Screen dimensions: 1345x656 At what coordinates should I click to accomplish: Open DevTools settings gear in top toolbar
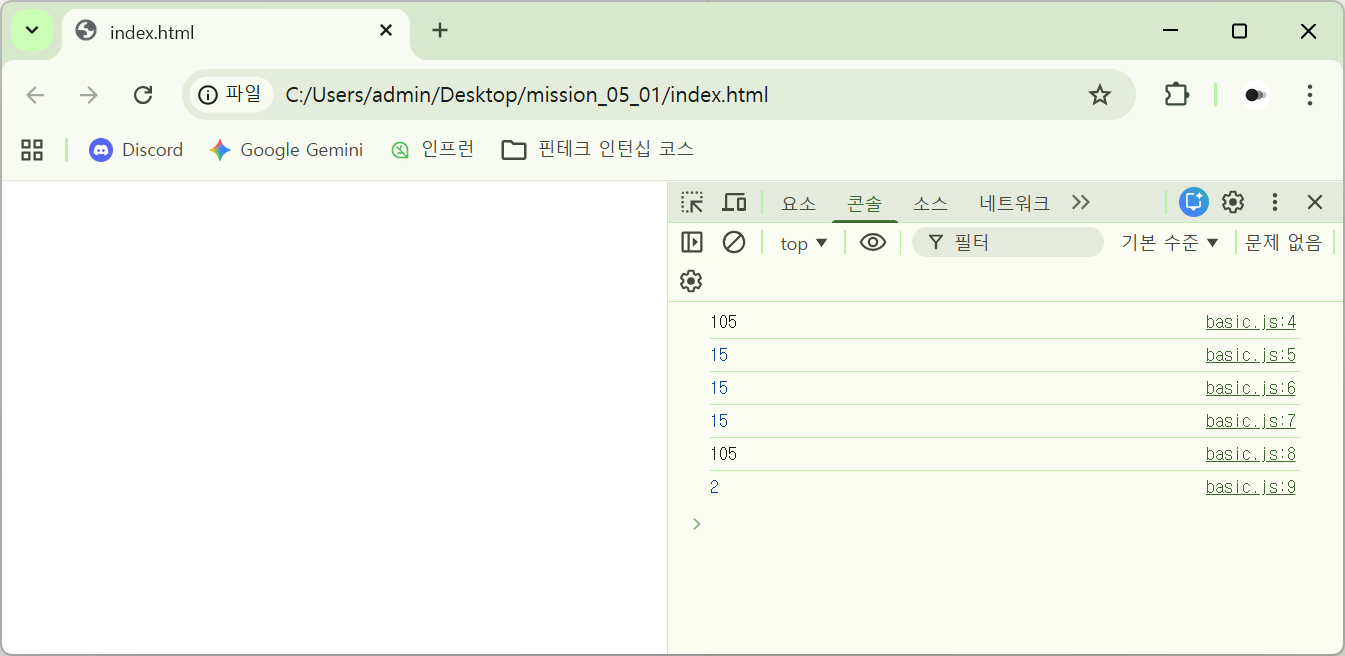(1233, 202)
